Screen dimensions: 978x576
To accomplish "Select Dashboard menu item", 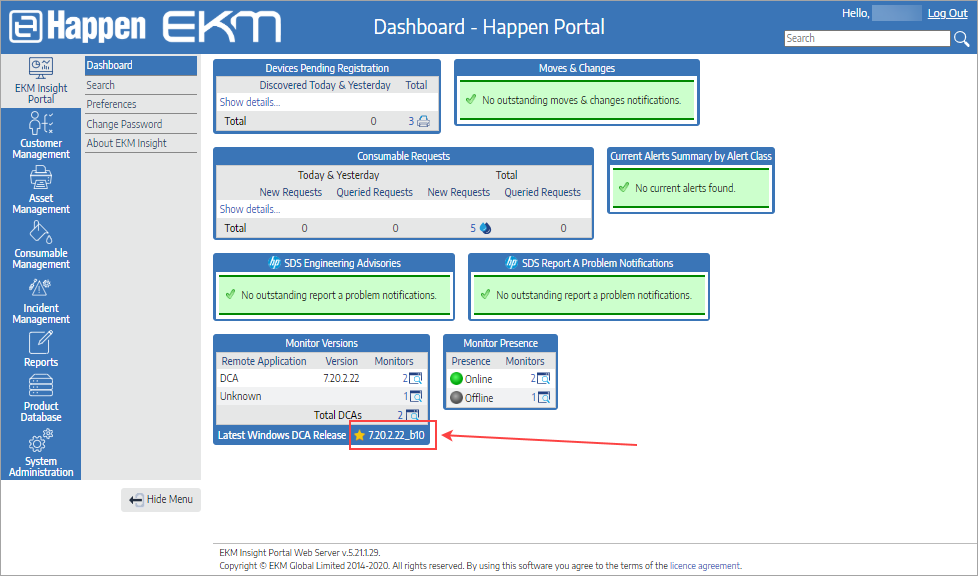I will point(140,66).
